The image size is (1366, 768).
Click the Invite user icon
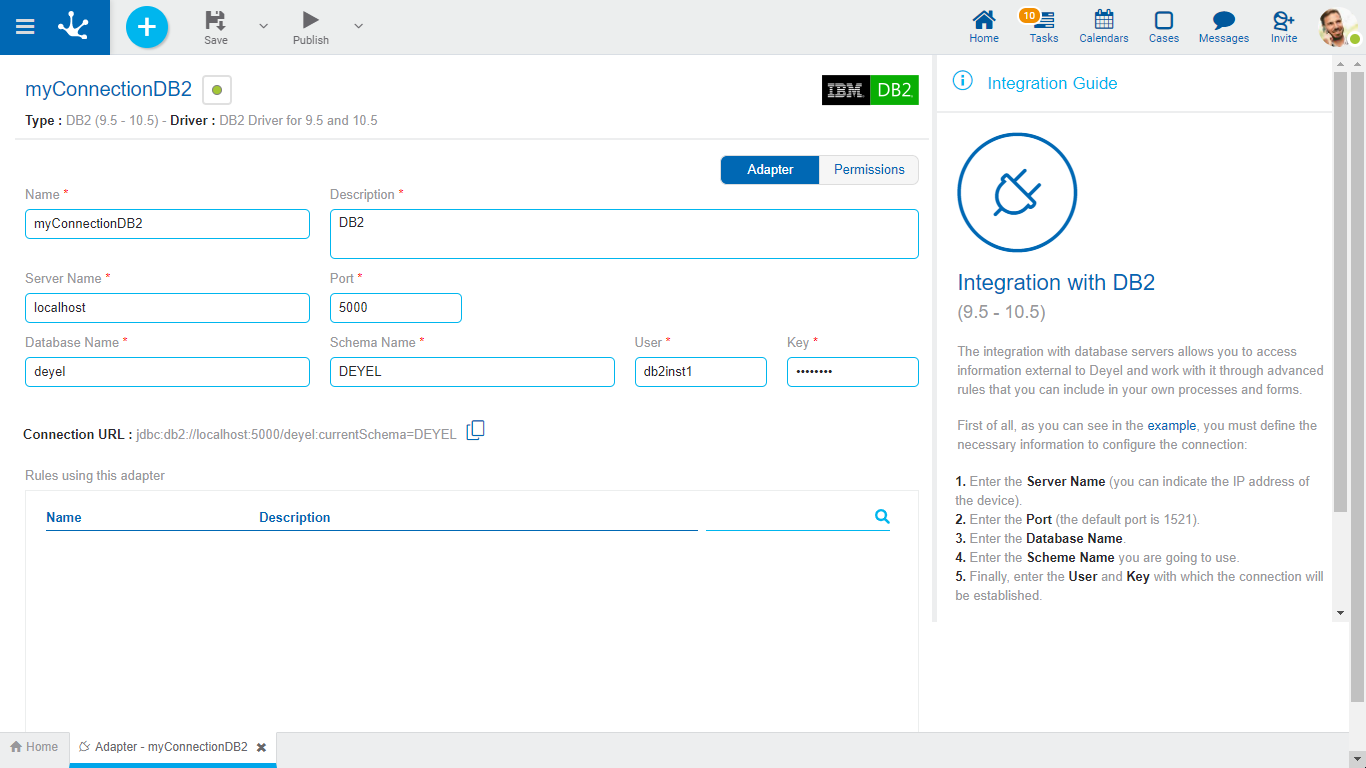[x=1283, y=27]
